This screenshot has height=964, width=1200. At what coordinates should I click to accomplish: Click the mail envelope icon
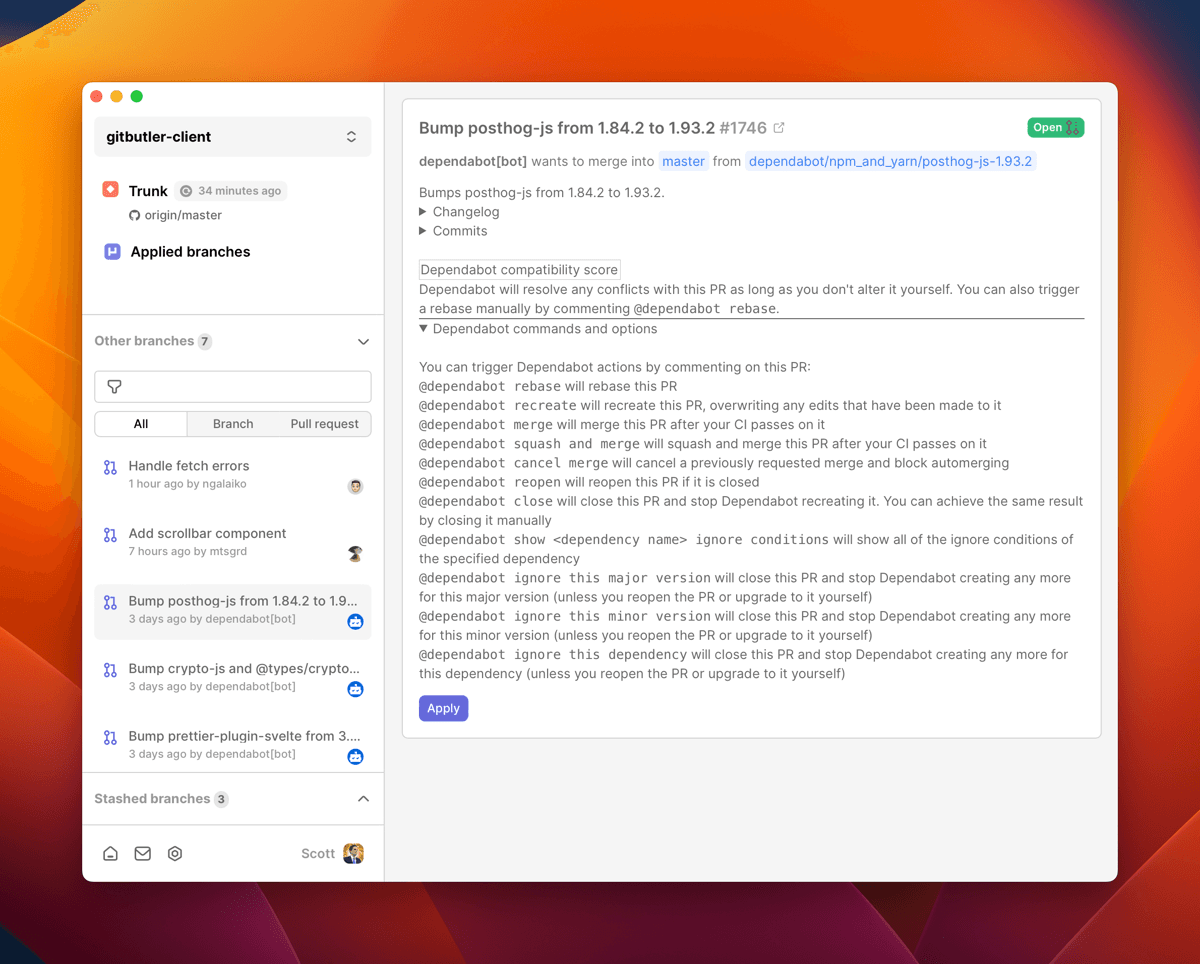tap(143, 854)
